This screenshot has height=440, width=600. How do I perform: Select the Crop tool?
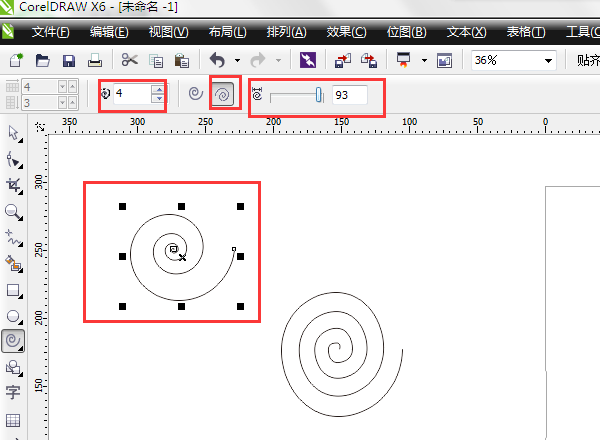point(14,186)
